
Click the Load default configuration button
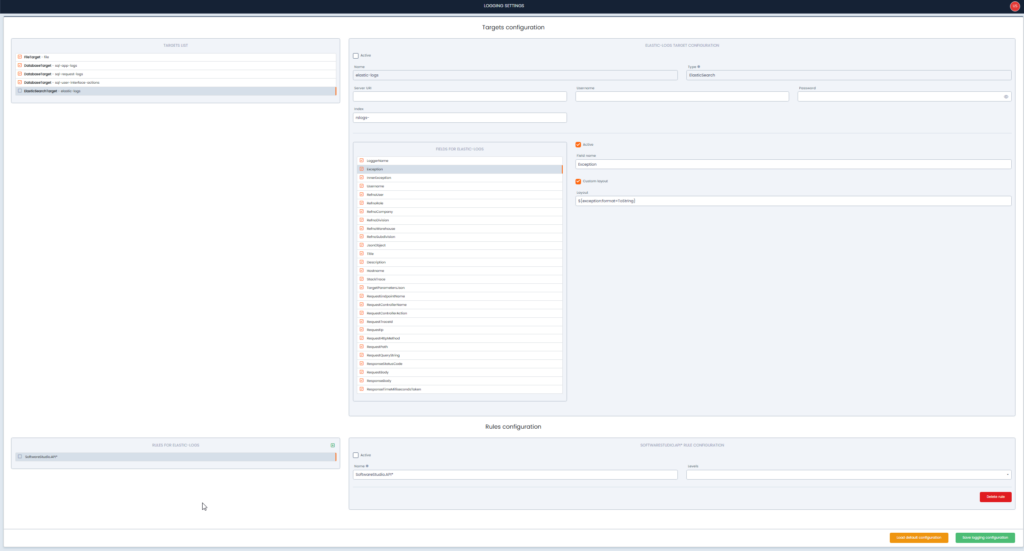coord(918,538)
